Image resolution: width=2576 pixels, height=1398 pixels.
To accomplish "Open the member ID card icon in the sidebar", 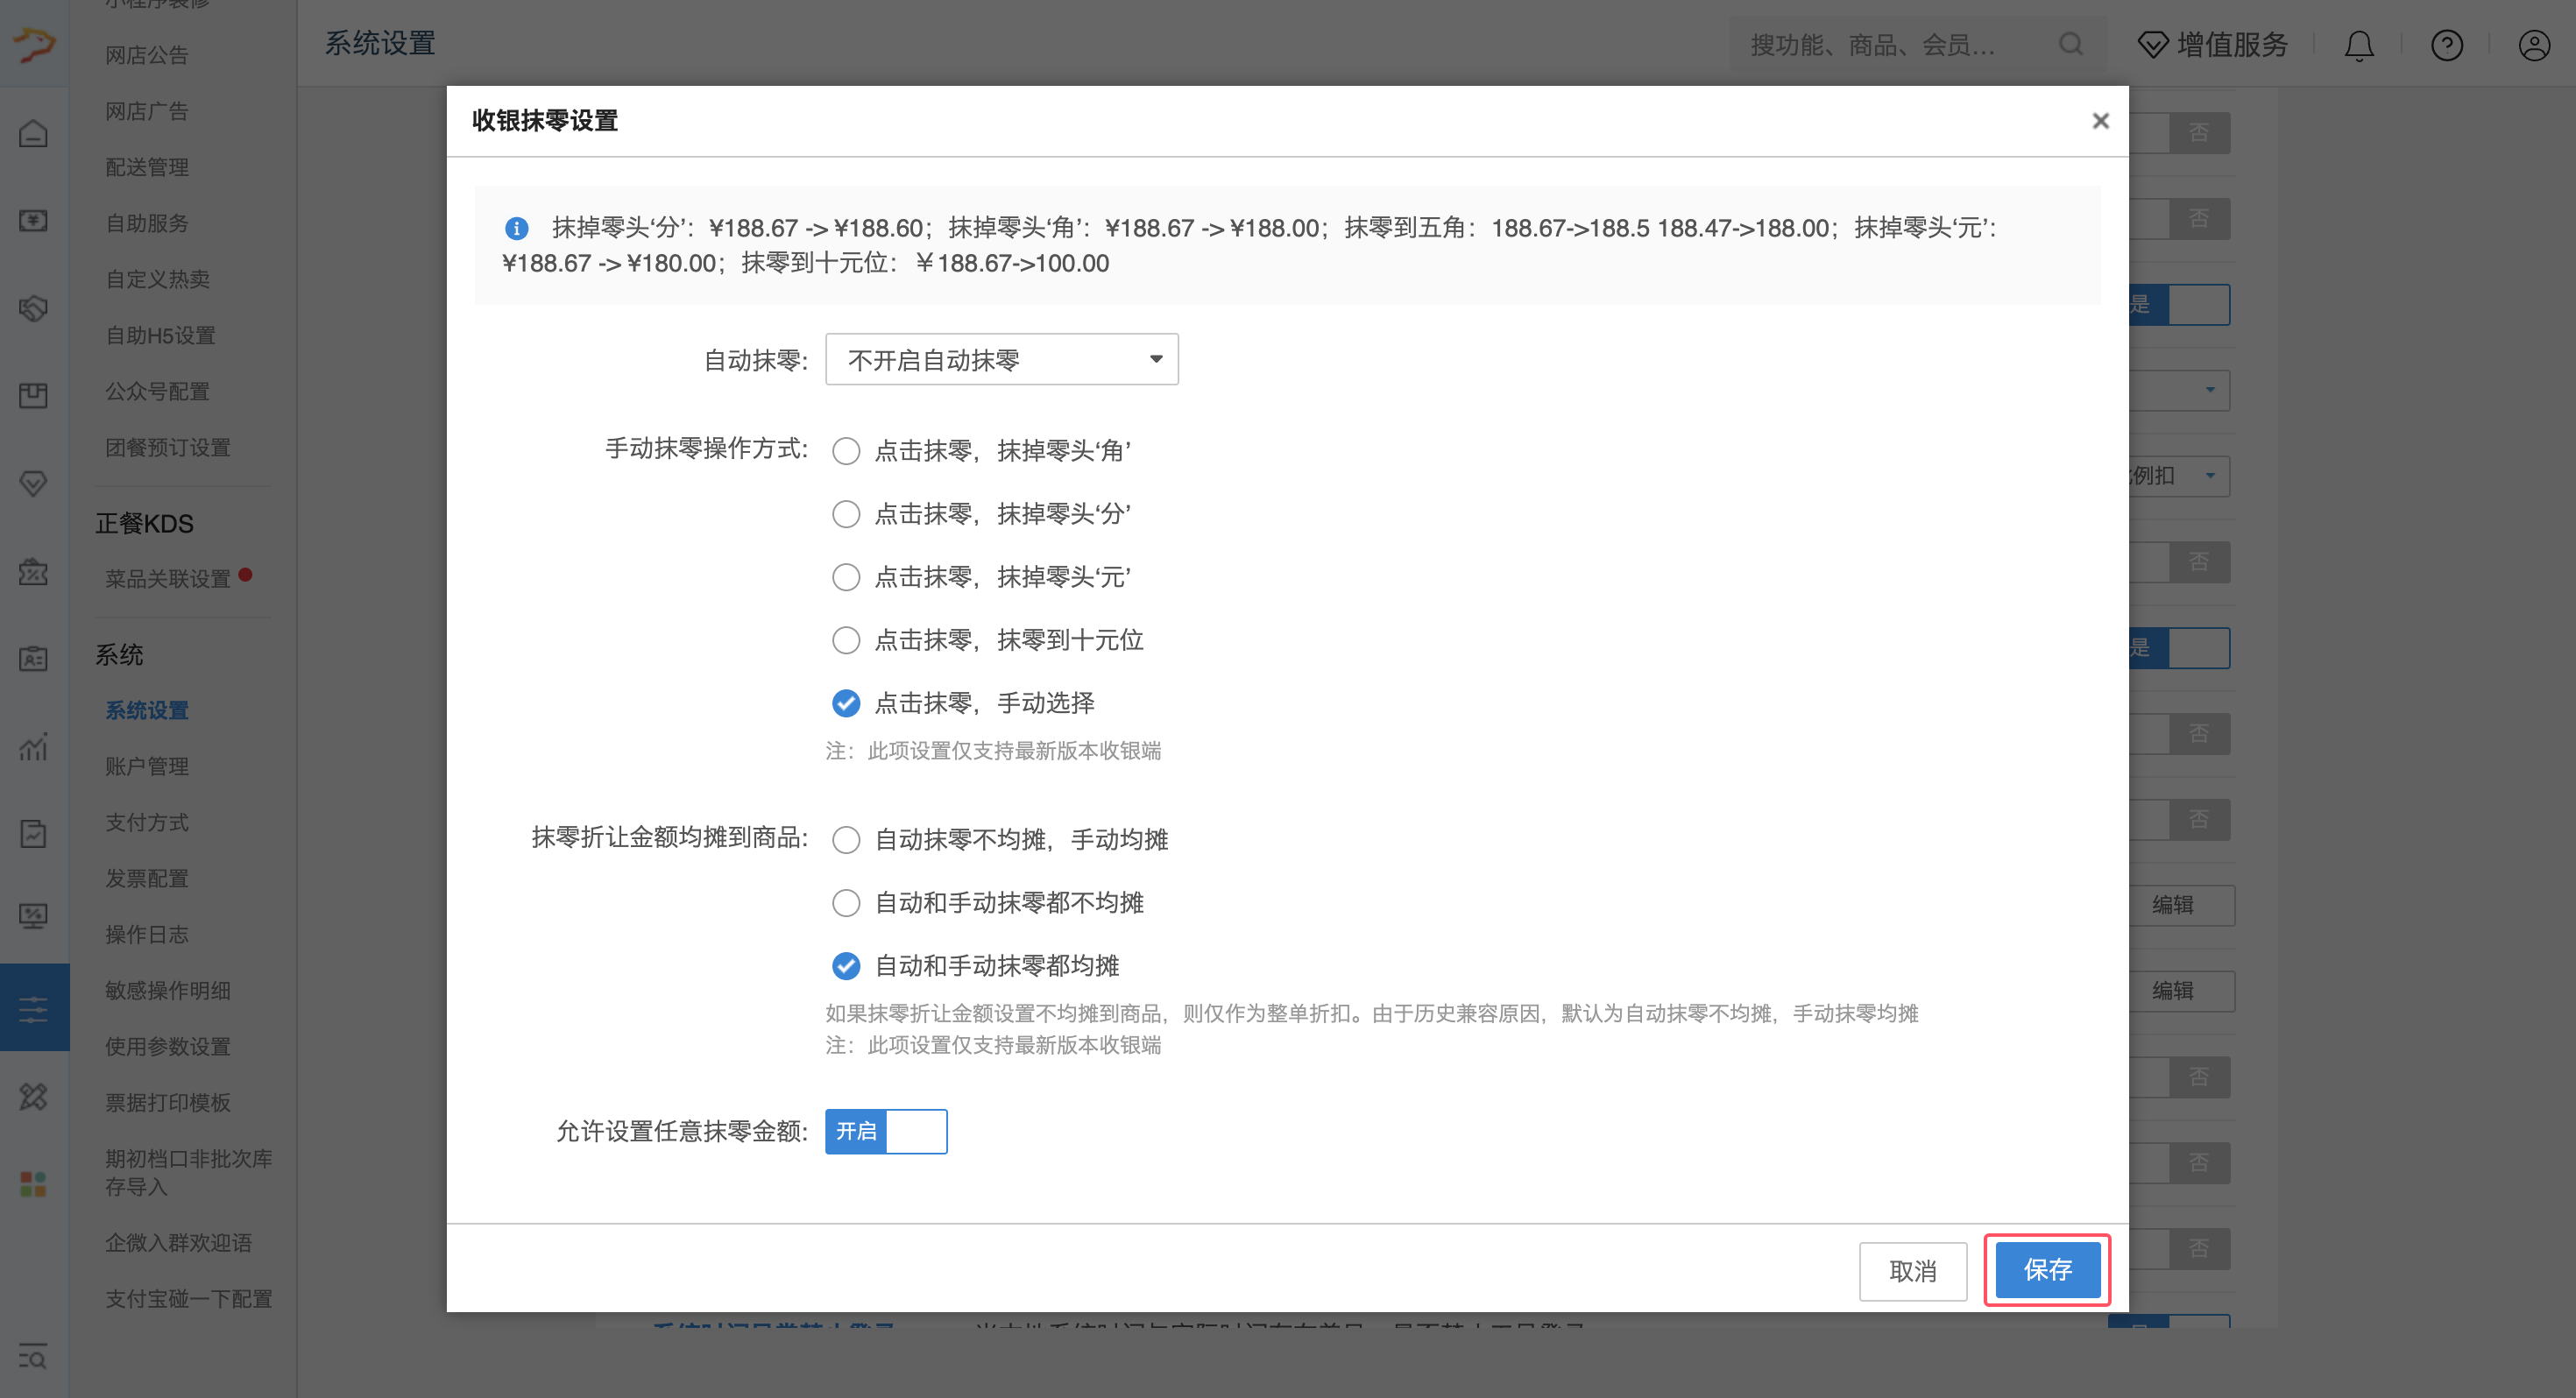I will pyautogui.click(x=33, y=659).
